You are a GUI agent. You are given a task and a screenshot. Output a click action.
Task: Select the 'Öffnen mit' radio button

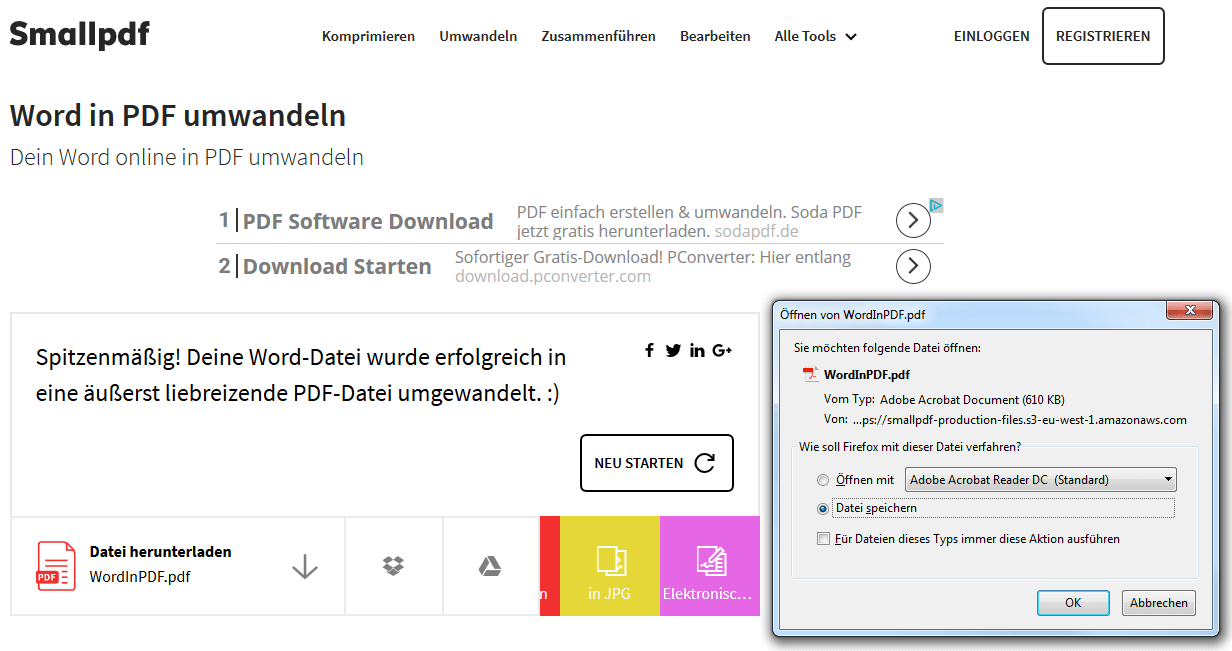click(823, 480)
